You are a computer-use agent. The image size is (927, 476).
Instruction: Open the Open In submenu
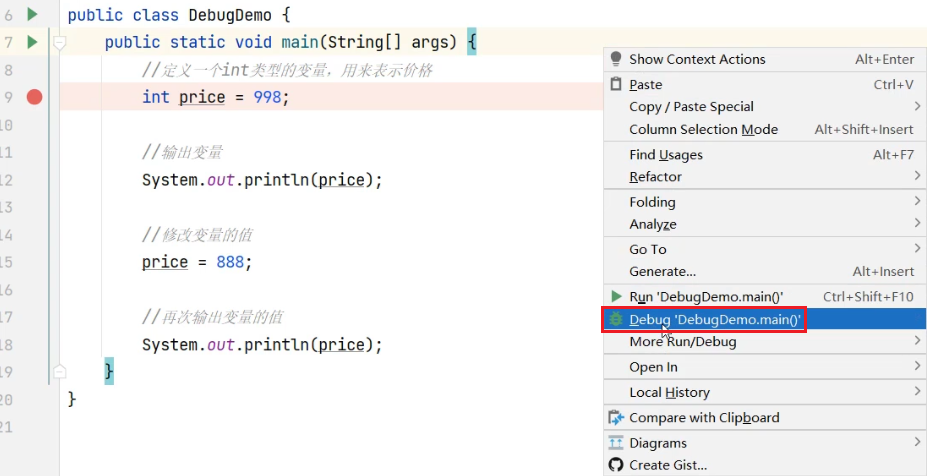pyautogui.click(x=764, y=367)
